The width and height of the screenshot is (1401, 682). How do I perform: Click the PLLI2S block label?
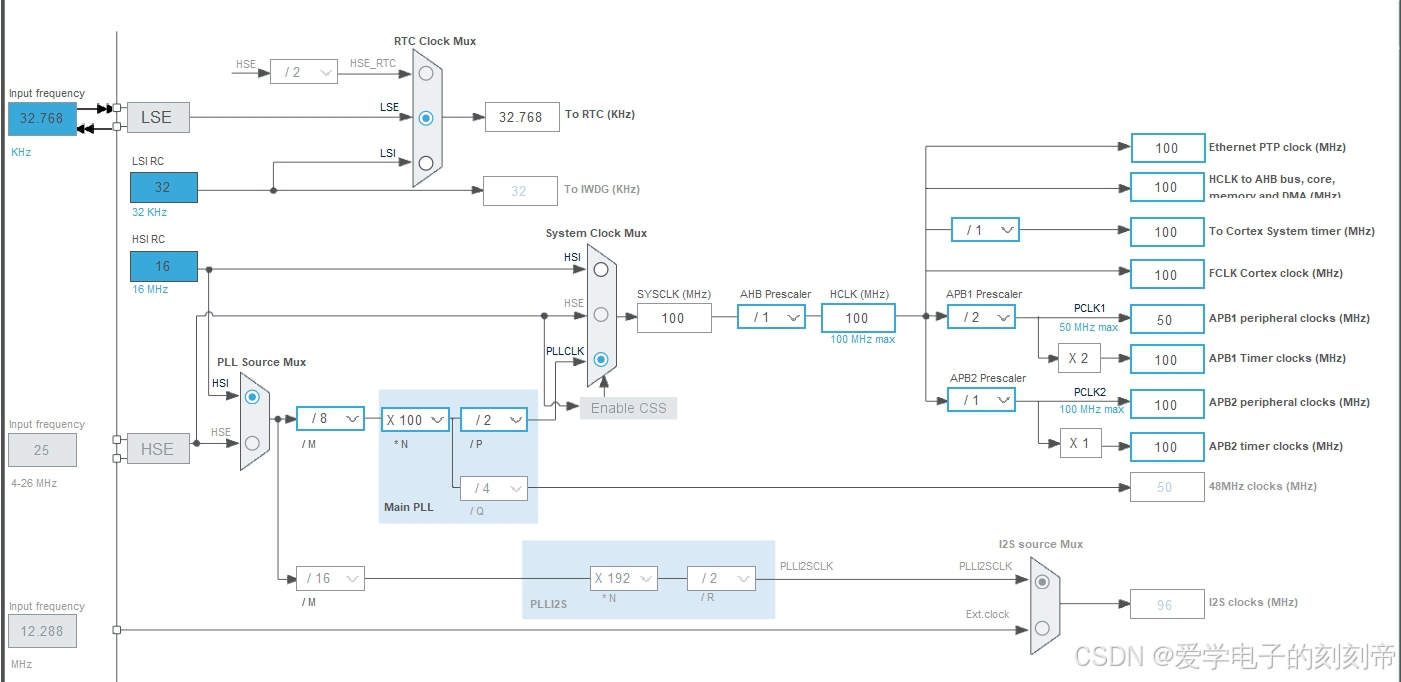pyautogui.click(x=549, y=605)
